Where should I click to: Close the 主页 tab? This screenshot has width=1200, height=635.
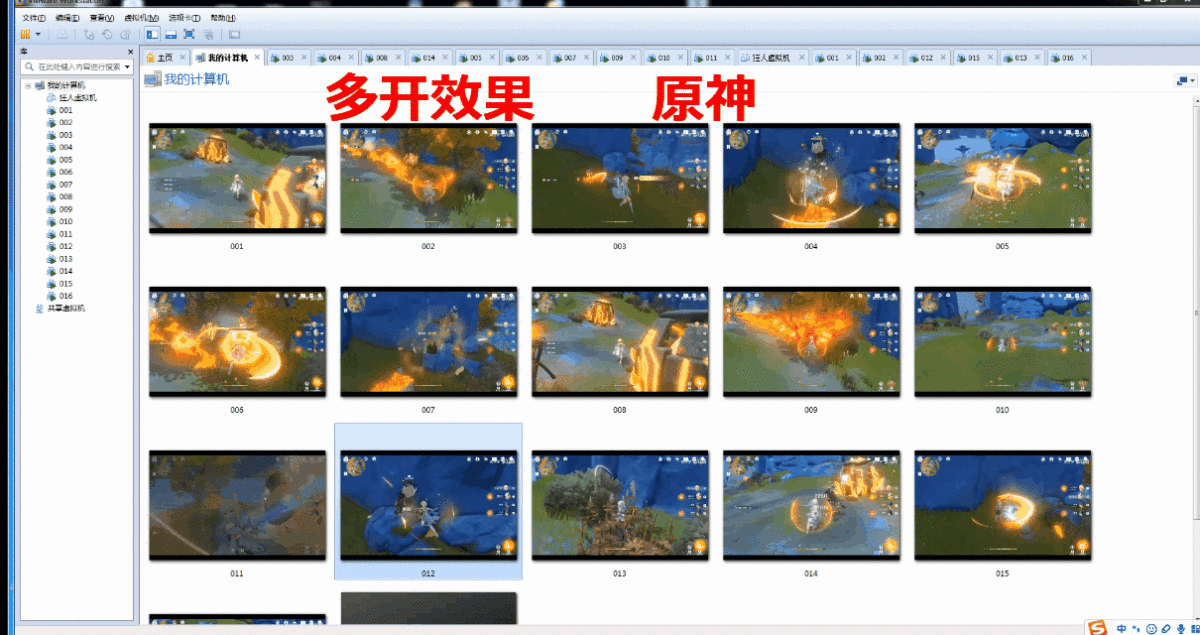tap(181, 58)
